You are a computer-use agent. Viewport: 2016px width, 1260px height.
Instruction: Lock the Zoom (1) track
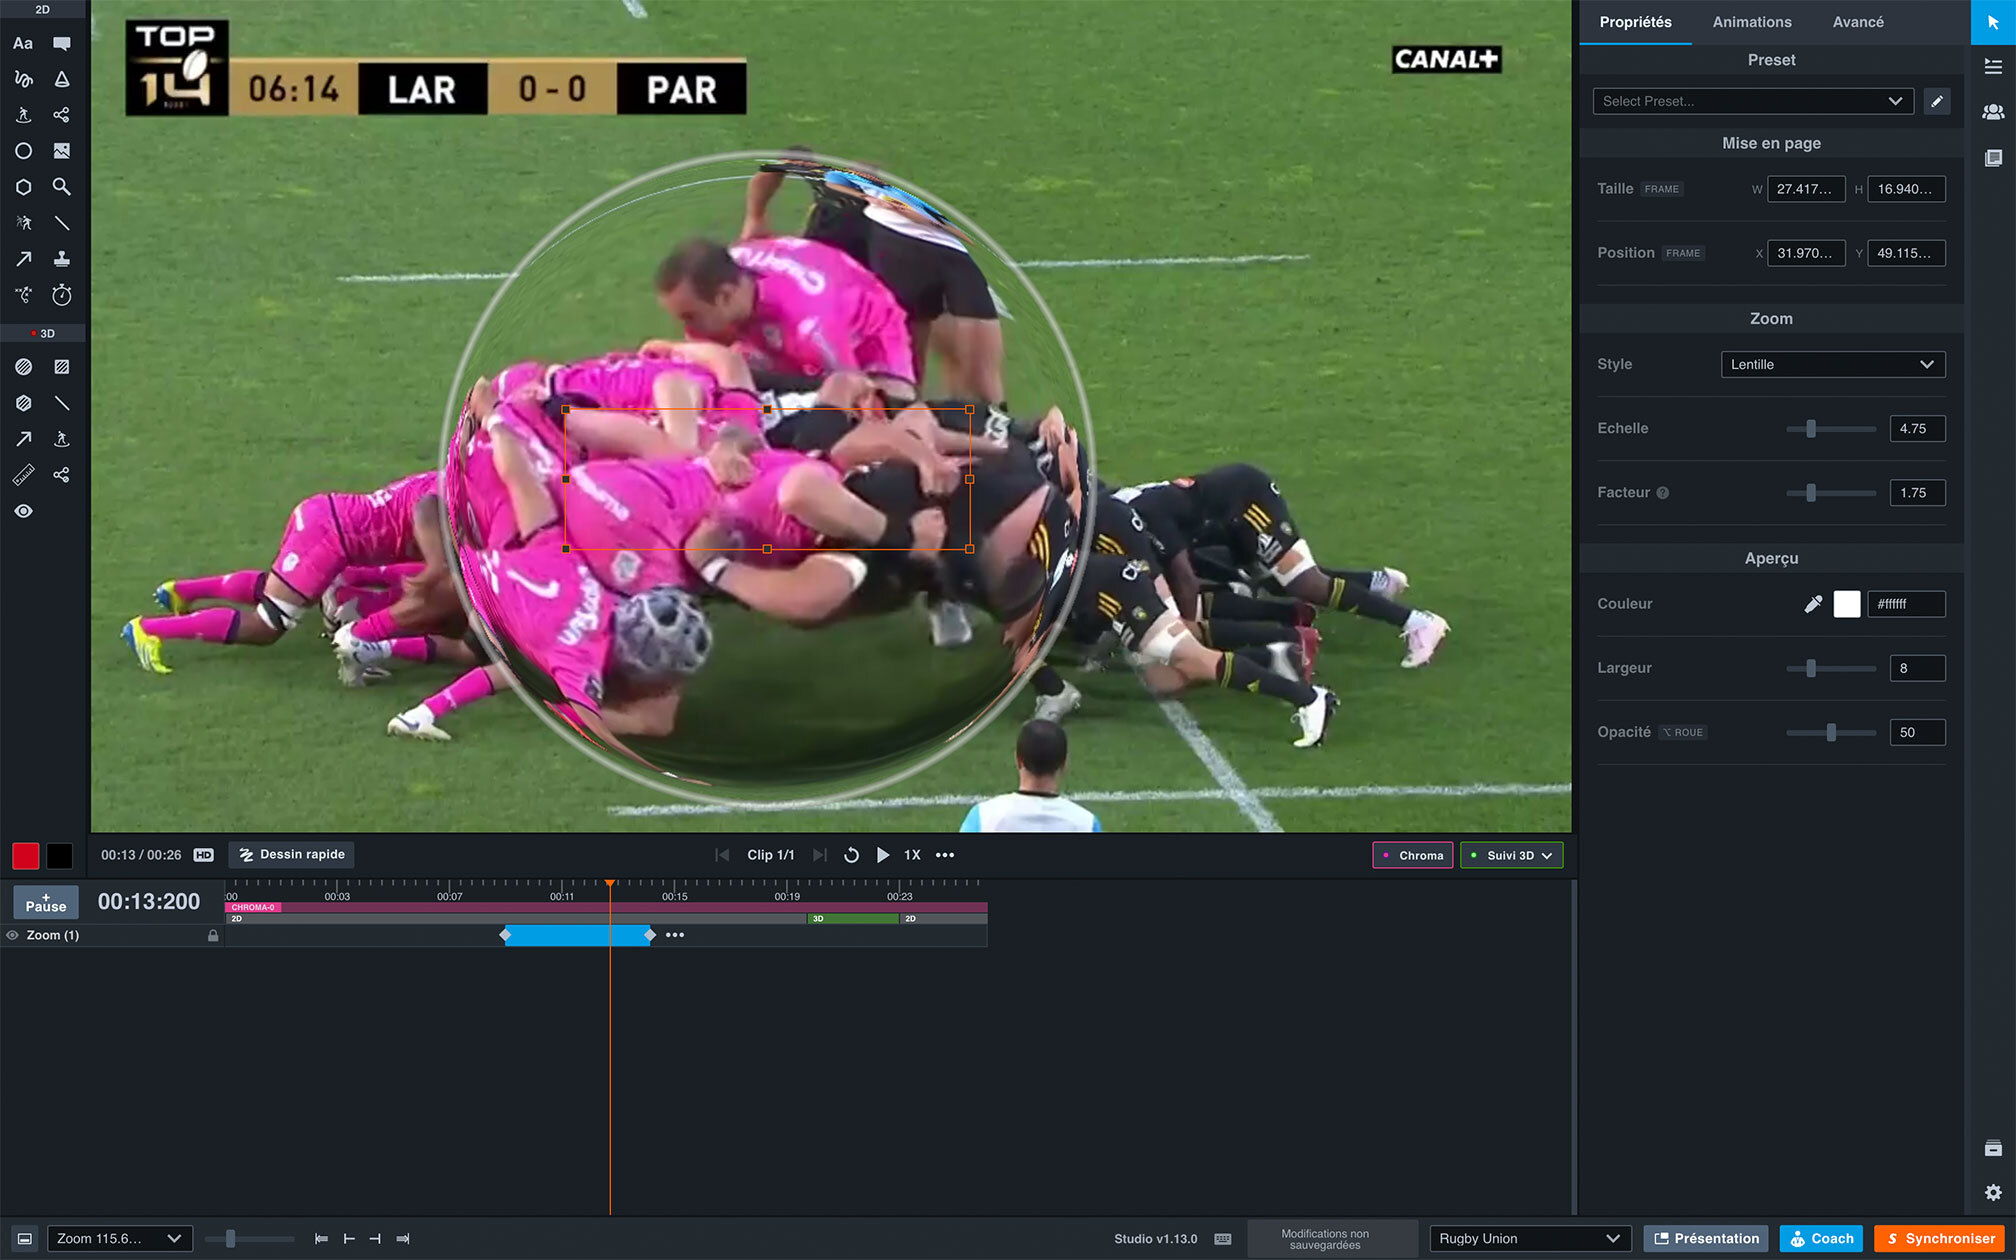213,935
